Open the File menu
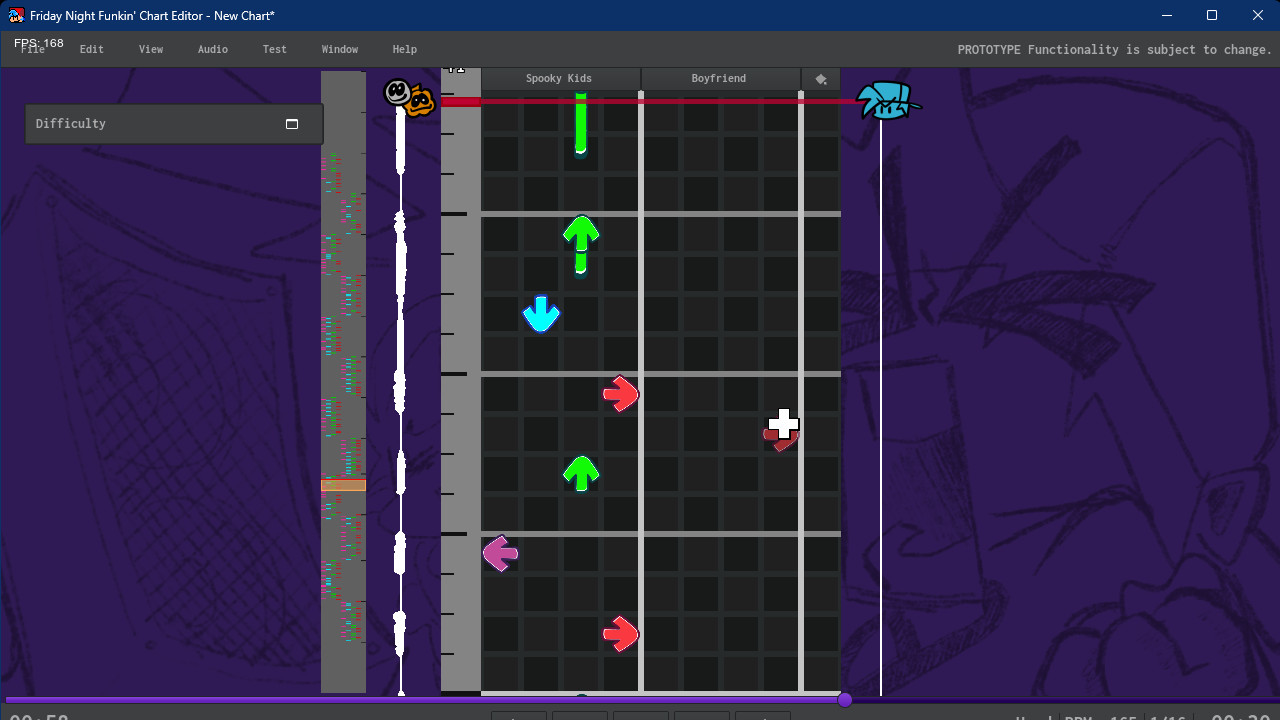The height and width of the screenshot is (720, 1280). coord(33,49)
